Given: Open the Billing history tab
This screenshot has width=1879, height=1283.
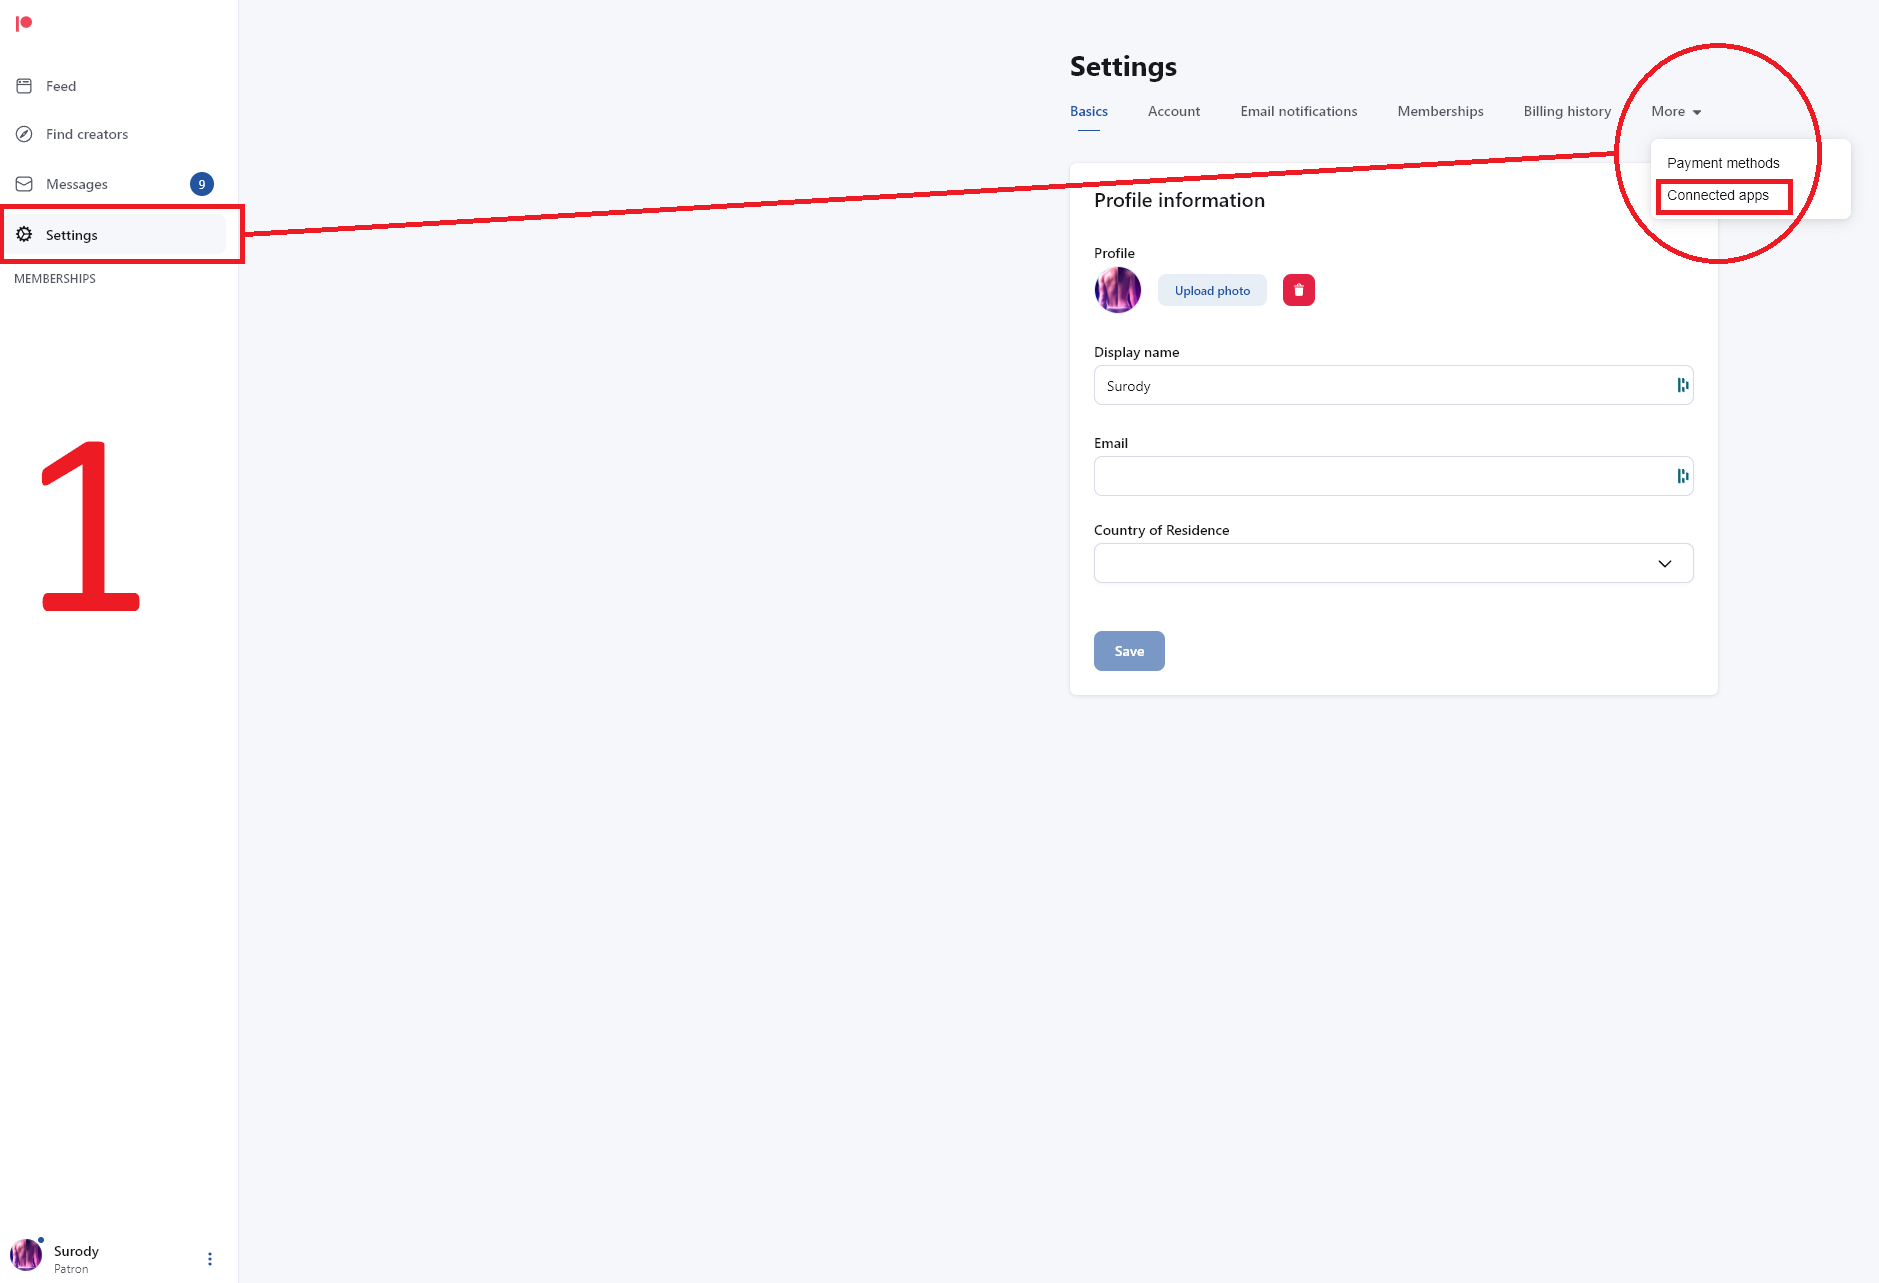Looking at the screenshot, I should [1567, 111].
